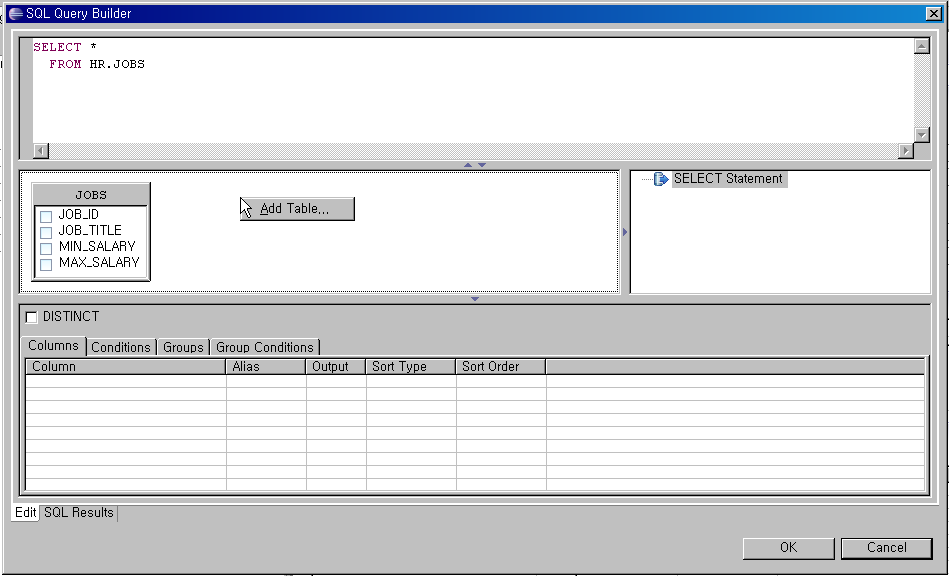
Task: Click the SQL editor scroll up arrow
Action: click(x=921, y=46)
